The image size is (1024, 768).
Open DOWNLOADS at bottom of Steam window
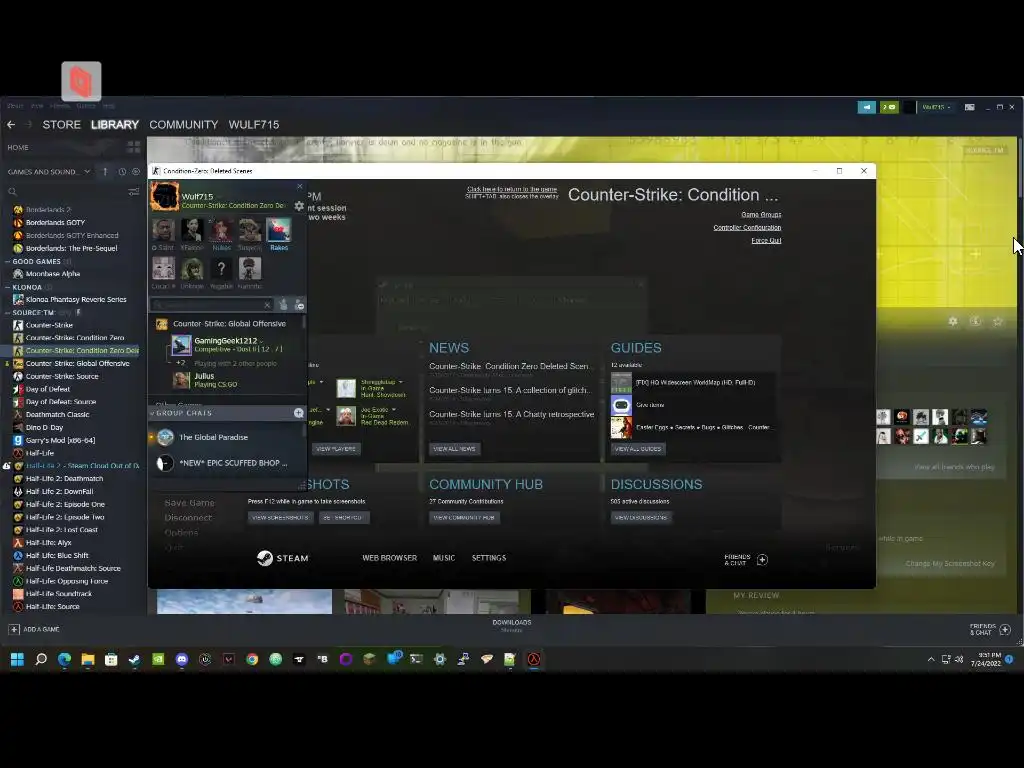click(x=511, y=625)
